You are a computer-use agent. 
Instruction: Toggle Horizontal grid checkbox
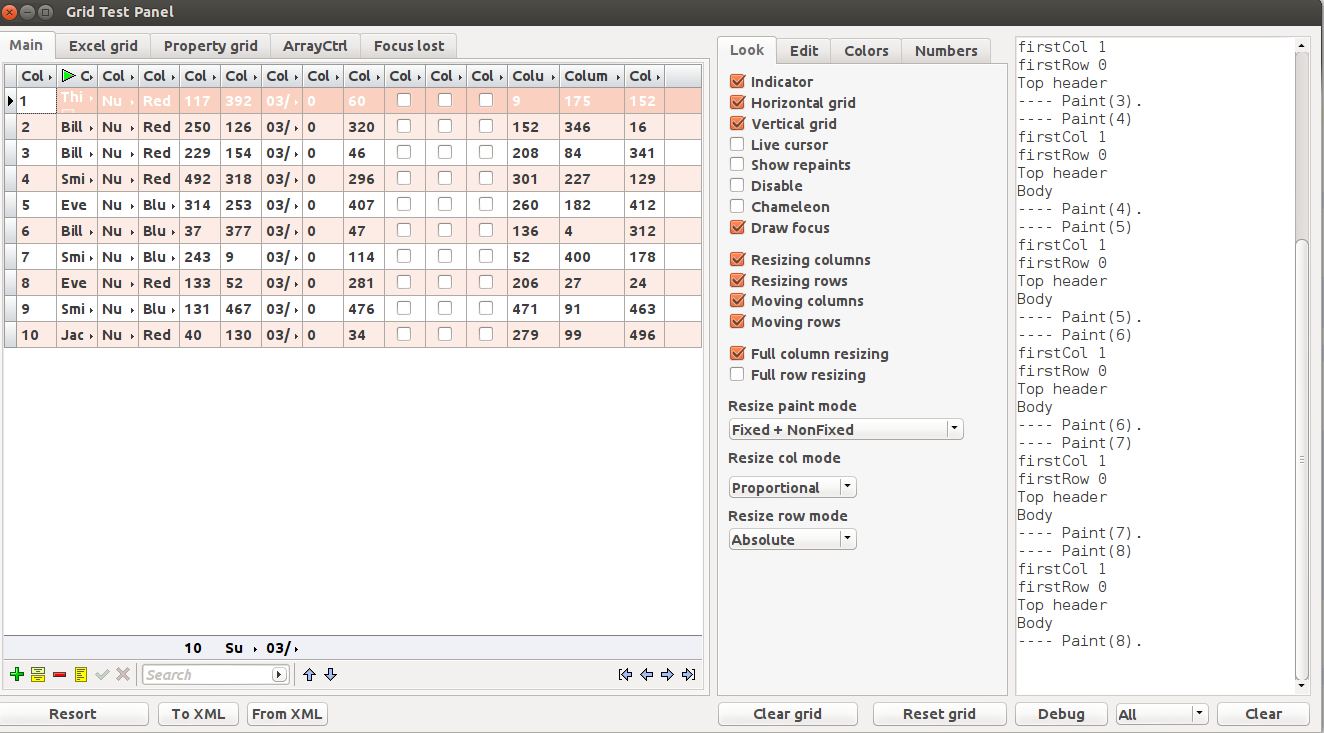click(738, 103)
